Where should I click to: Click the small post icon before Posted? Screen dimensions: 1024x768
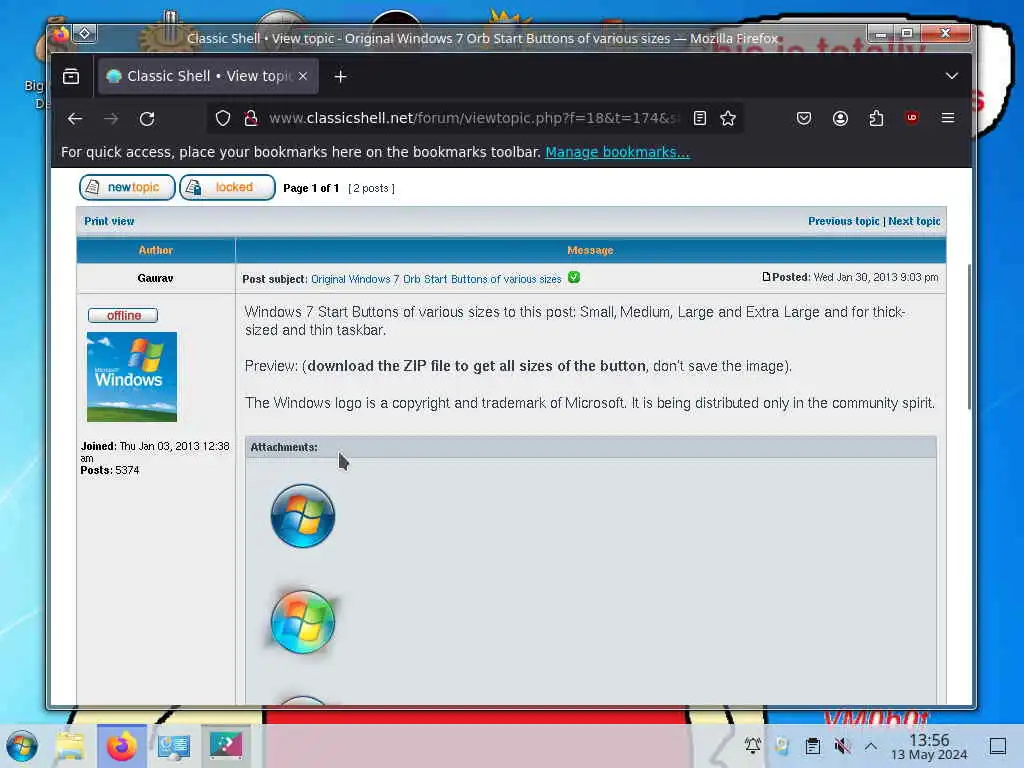click(766, 277)
